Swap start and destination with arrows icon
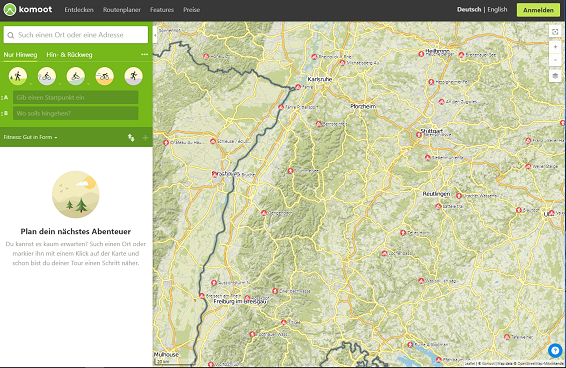 tap(131, 138)
